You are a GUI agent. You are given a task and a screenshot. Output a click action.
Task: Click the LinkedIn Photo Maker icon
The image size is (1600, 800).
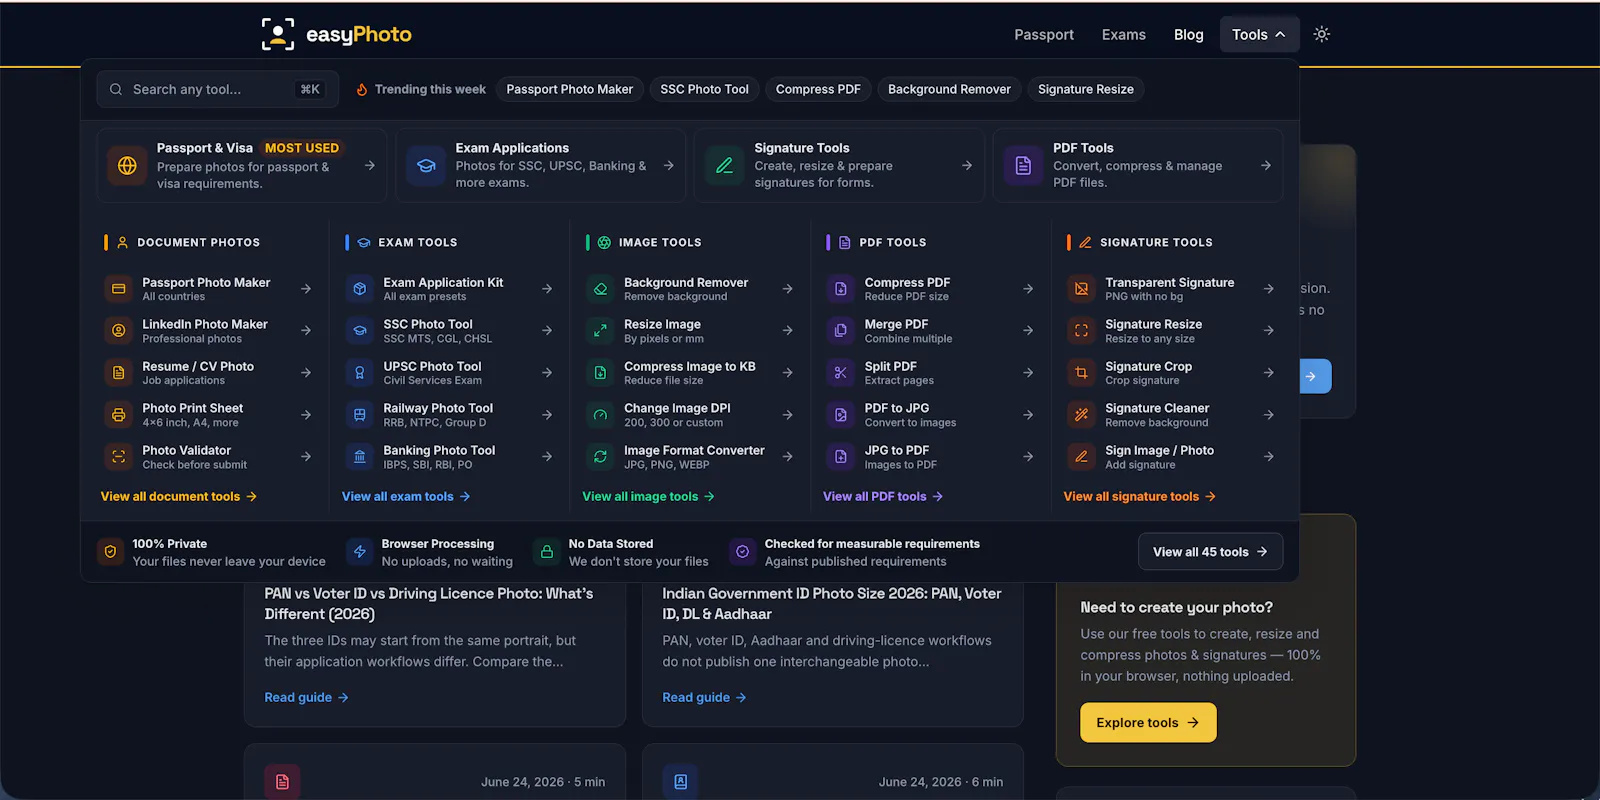[x=119, y=330]
